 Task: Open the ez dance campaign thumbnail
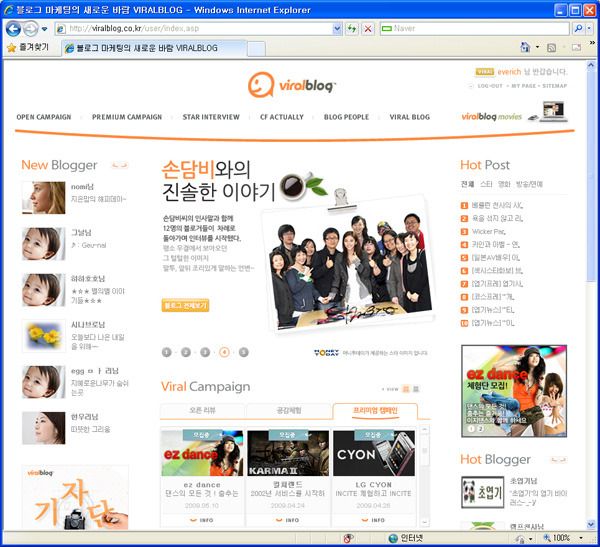202,453
